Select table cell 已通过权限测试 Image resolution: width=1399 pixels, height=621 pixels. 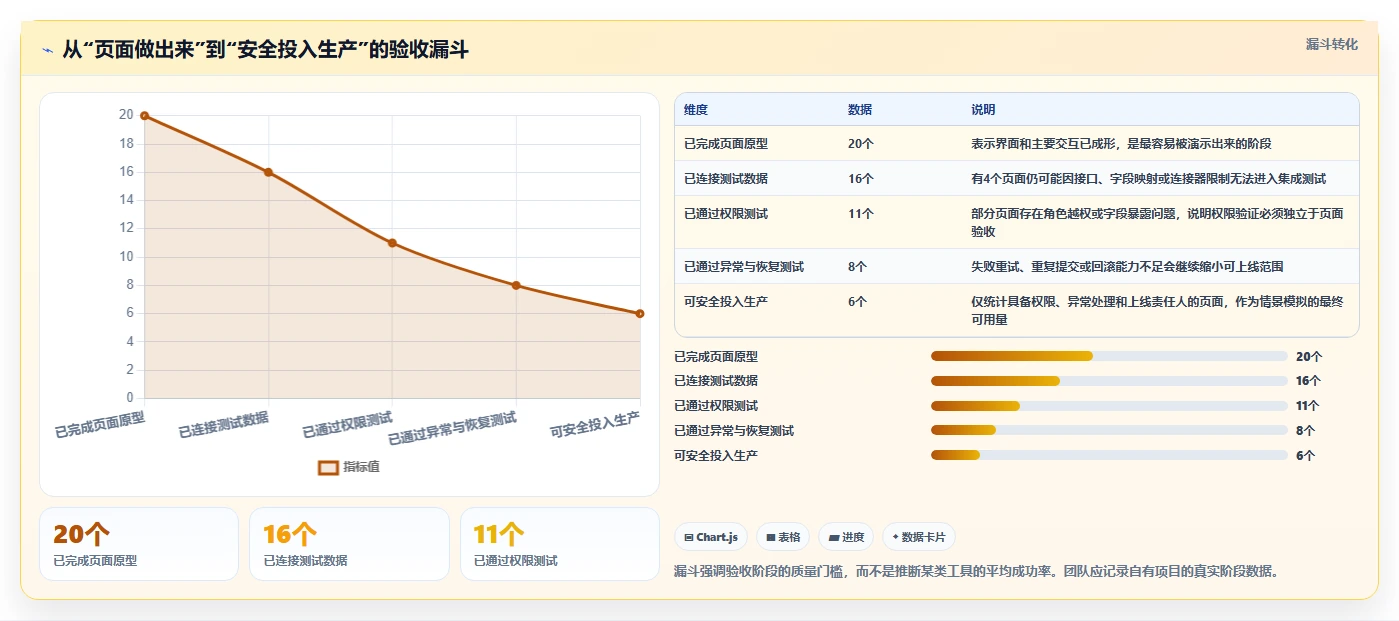point(726,214)
